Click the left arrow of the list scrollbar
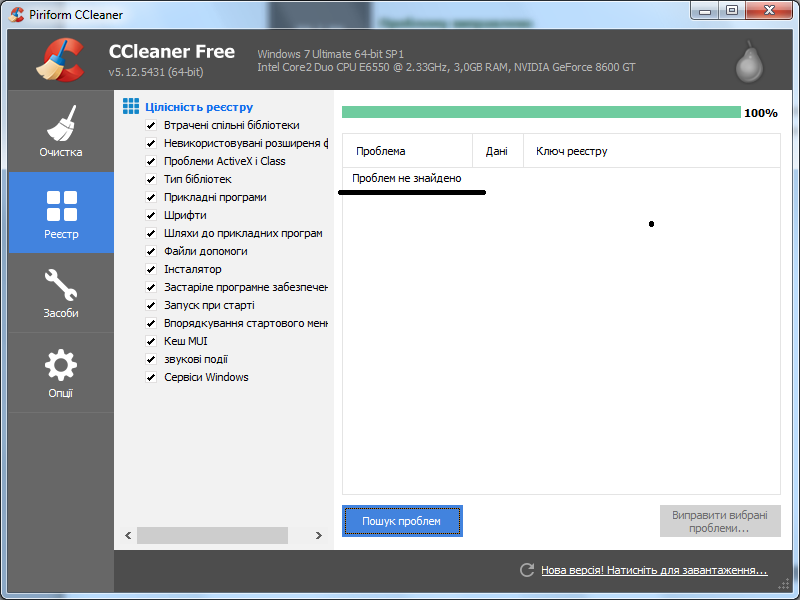 (x=128, y=535)
